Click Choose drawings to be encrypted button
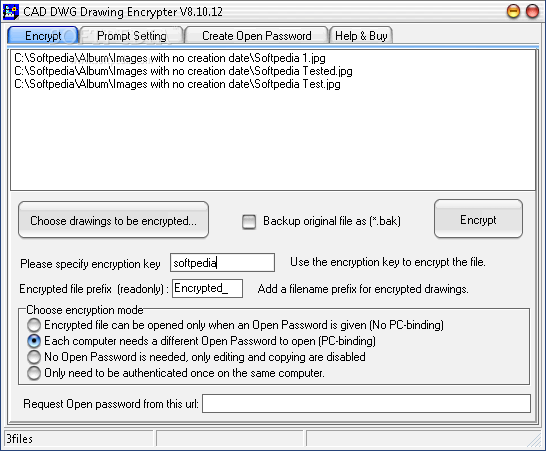546x451 pixels. pos(114,220)
